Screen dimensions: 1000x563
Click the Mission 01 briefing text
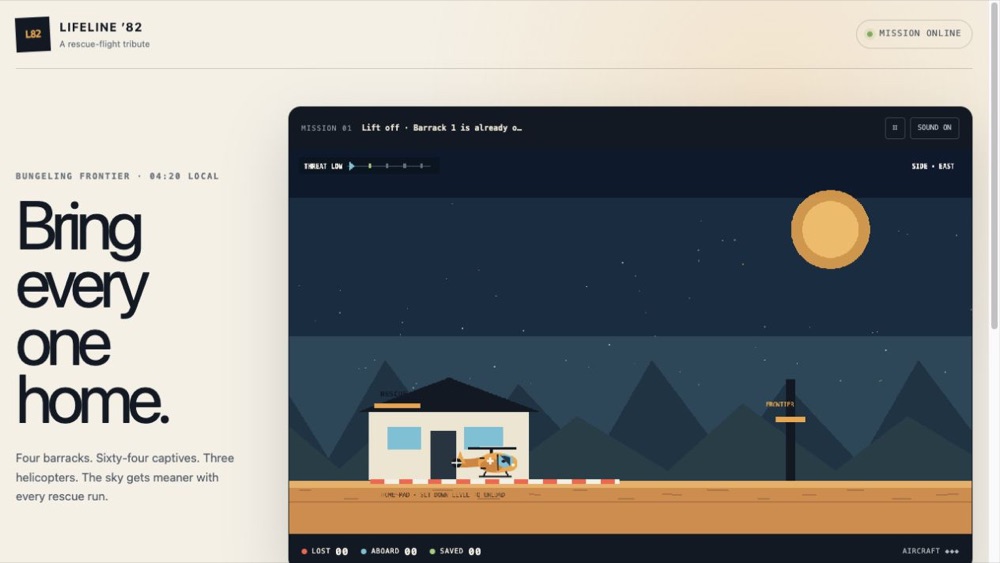click(441, 128)
